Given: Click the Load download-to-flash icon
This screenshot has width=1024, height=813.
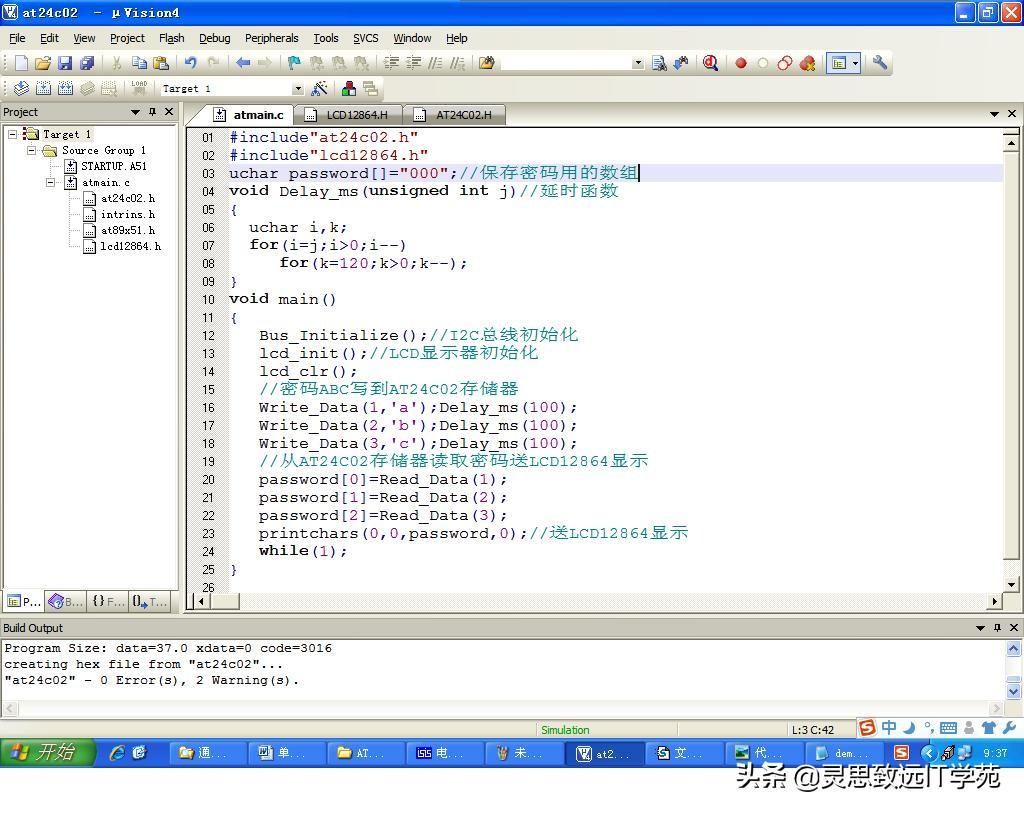Looking at the screenshot, I should 139,89.
